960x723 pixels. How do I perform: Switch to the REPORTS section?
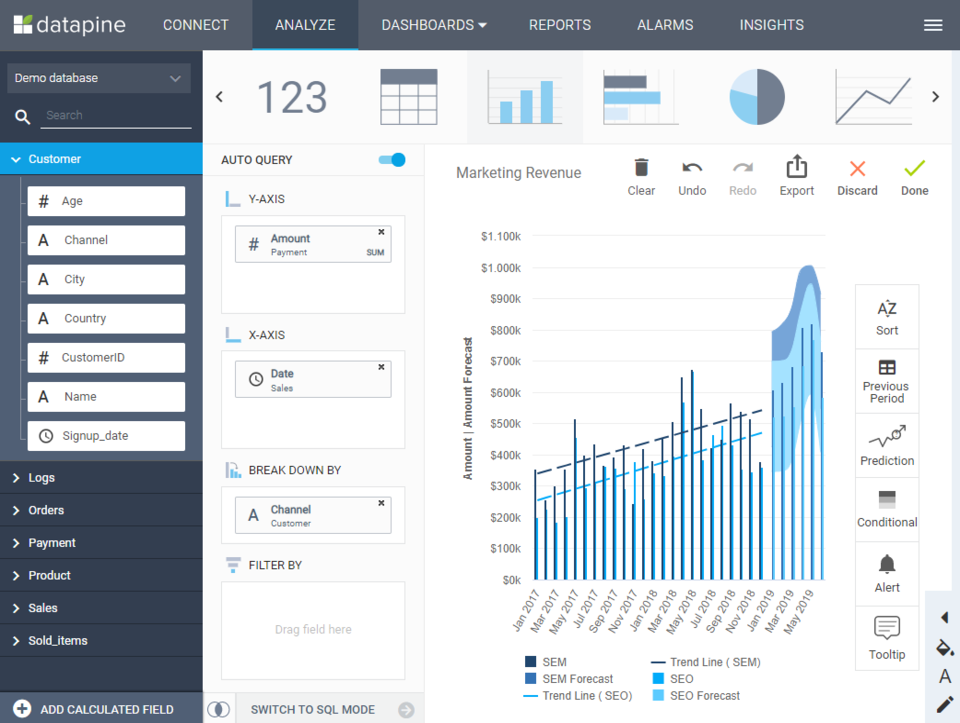(559, 25)
